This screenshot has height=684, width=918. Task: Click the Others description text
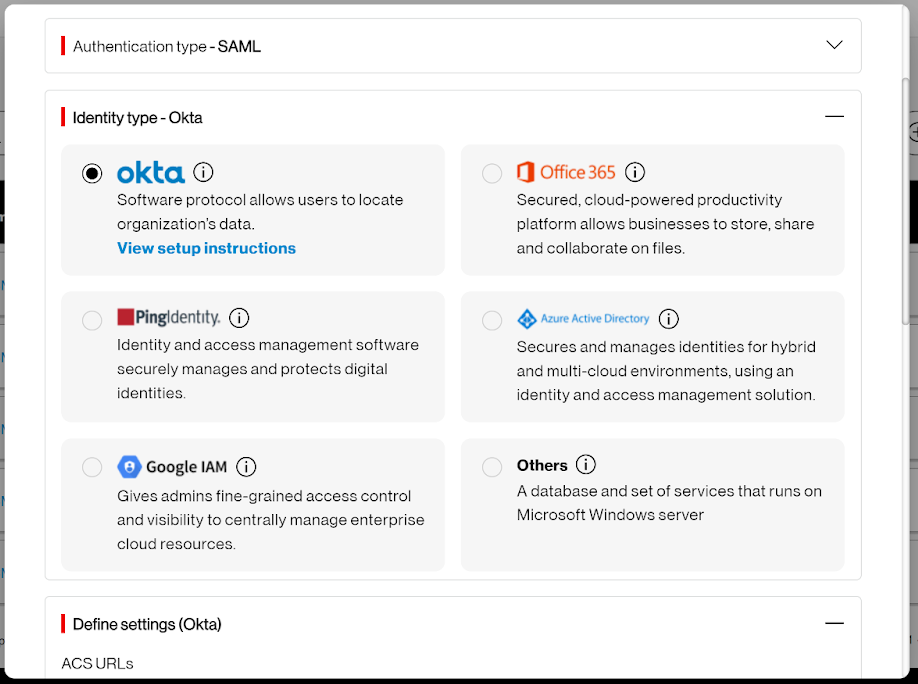(x=669, y=503)
